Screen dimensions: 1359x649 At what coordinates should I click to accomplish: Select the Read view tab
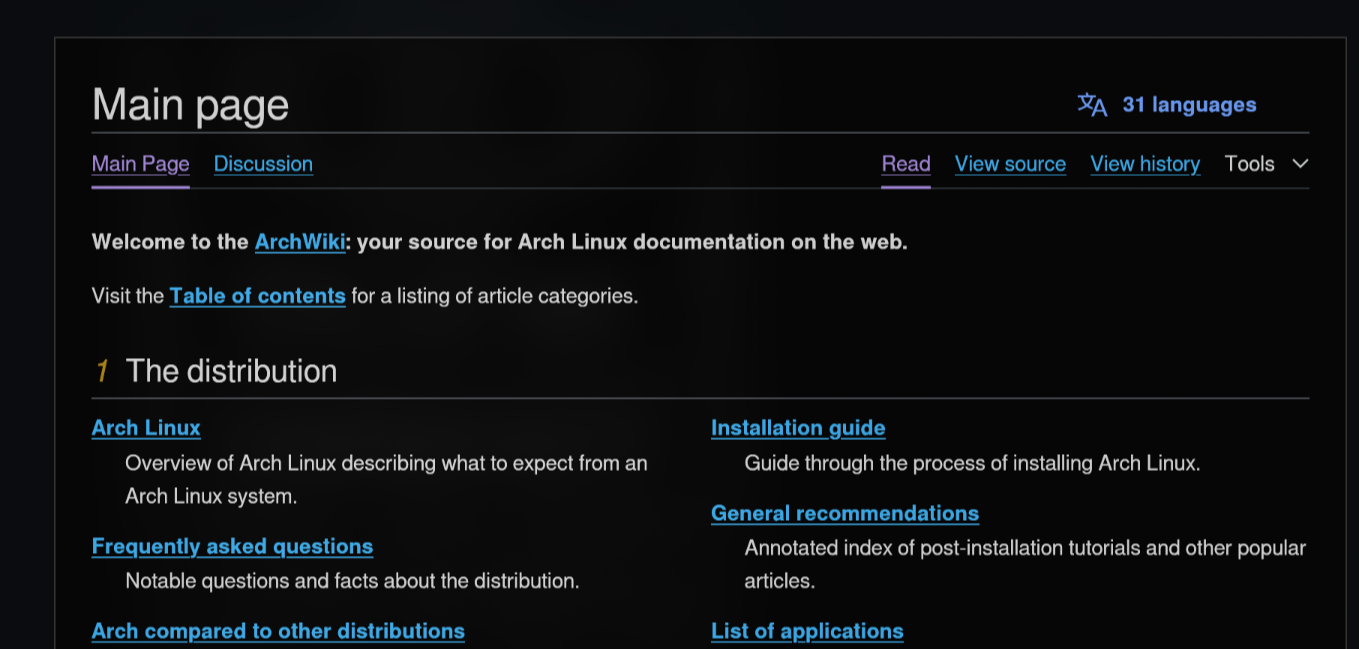point(906,164)
